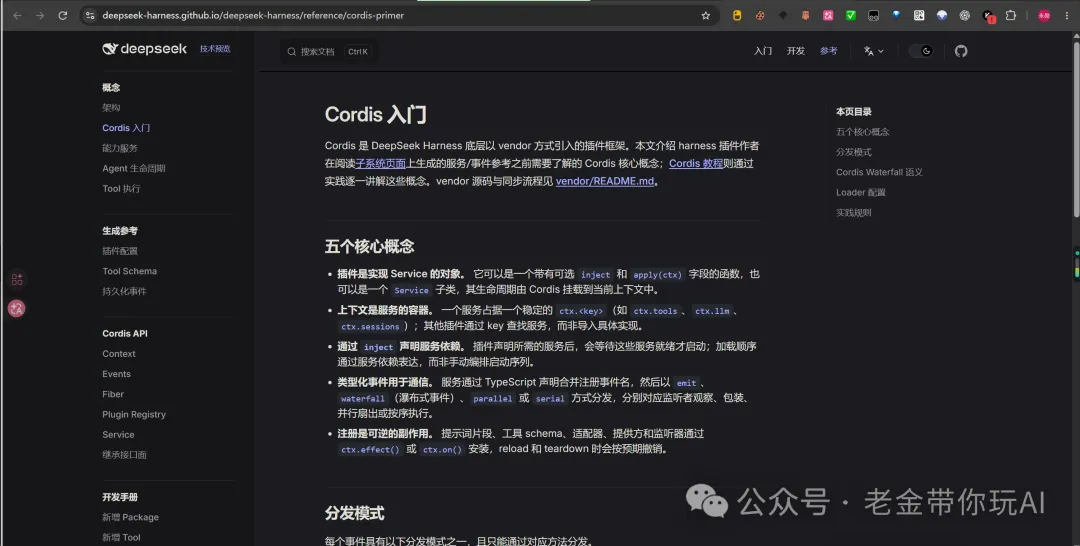The height and width of the screenshot is (546, 1080).
Task: Reload the page with refresh icon
Action: [x=63, y=15]
